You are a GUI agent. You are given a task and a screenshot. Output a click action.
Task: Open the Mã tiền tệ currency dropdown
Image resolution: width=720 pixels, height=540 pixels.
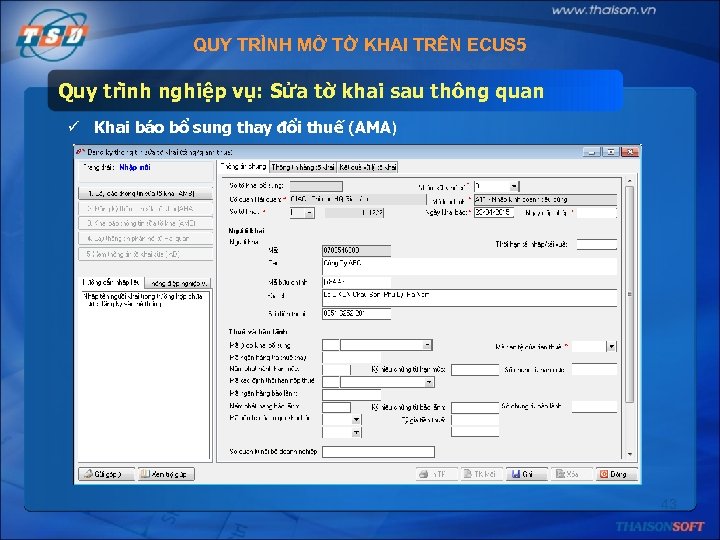coord(612,347)
